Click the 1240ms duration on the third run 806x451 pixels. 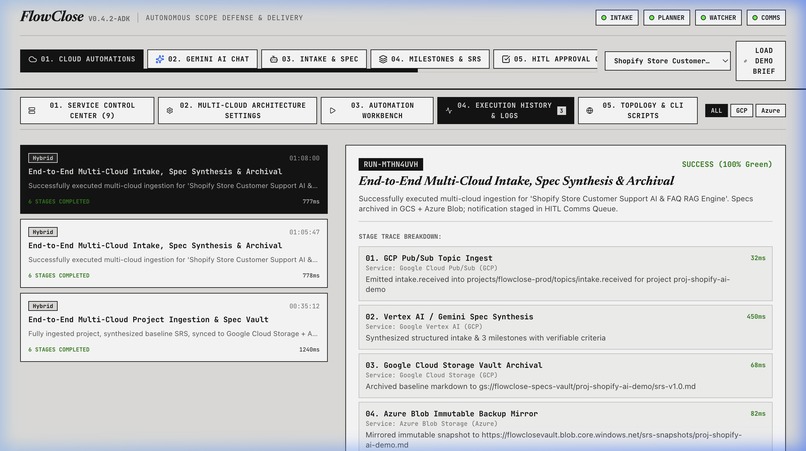pos(309,350)
